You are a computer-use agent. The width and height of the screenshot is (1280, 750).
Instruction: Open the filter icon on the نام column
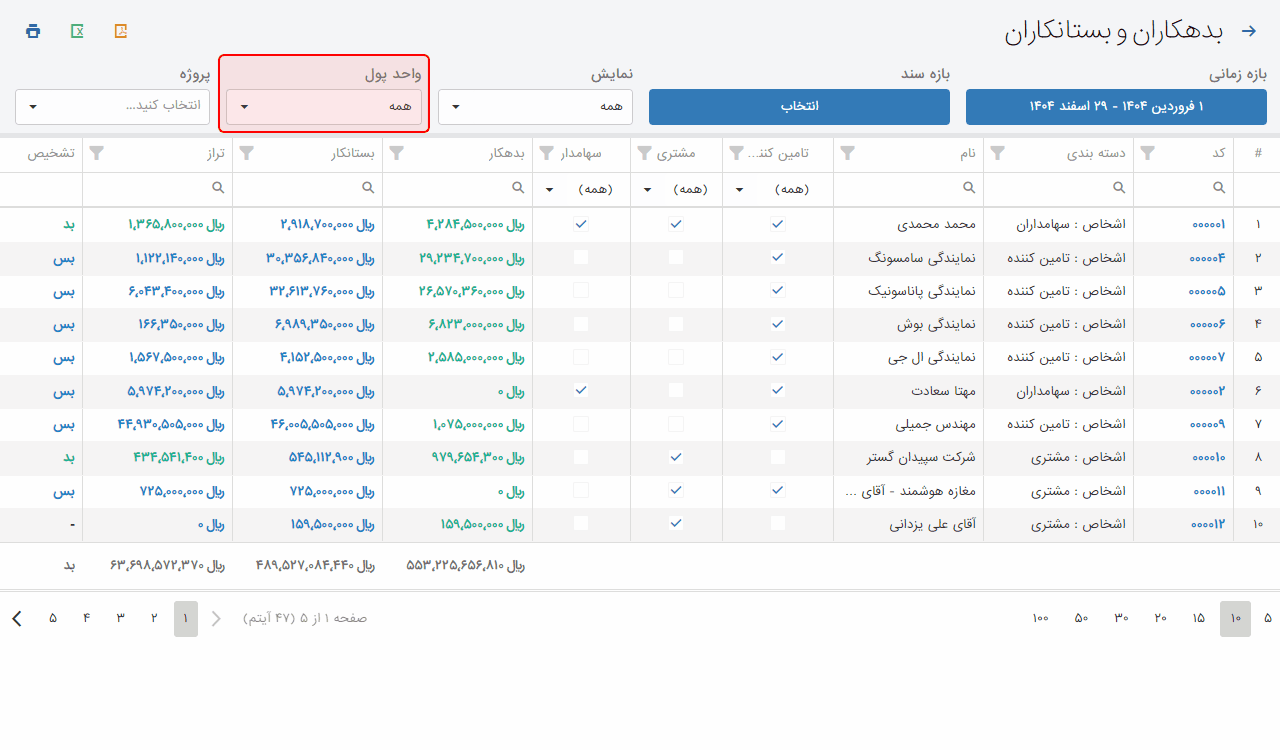click(848, 153)
